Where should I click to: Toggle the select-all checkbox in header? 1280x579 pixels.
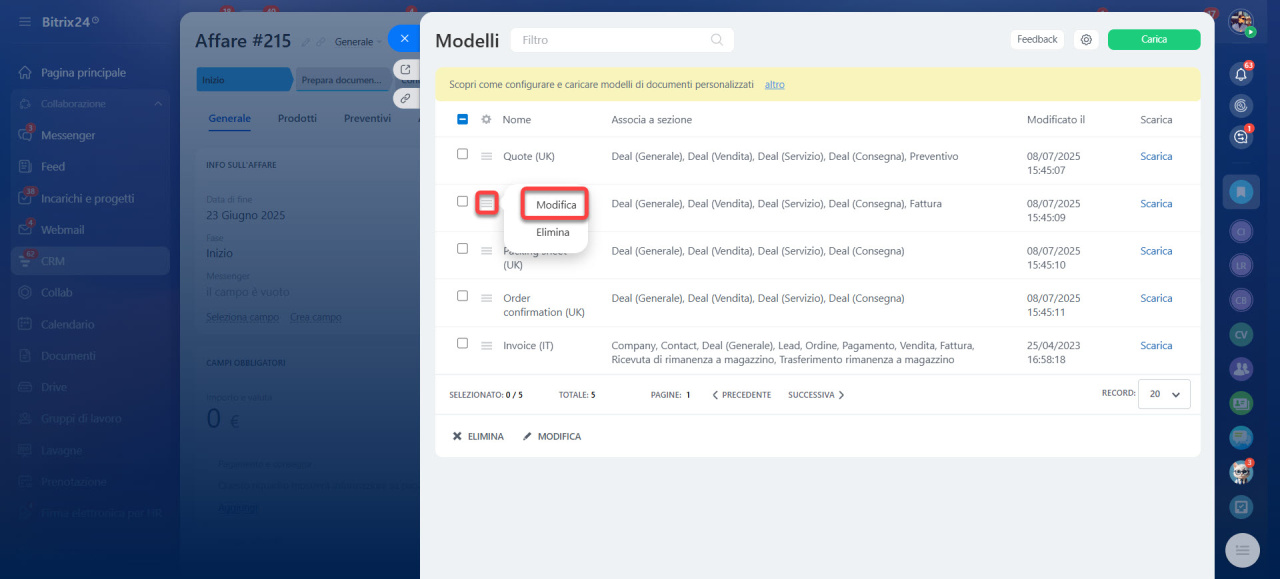462,119
